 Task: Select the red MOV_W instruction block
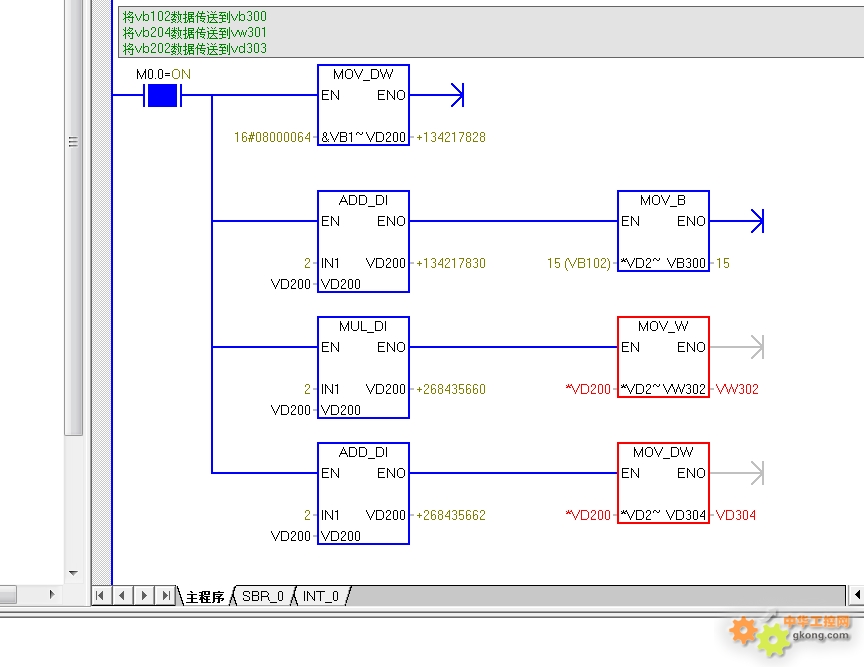[x=663, y=357]
